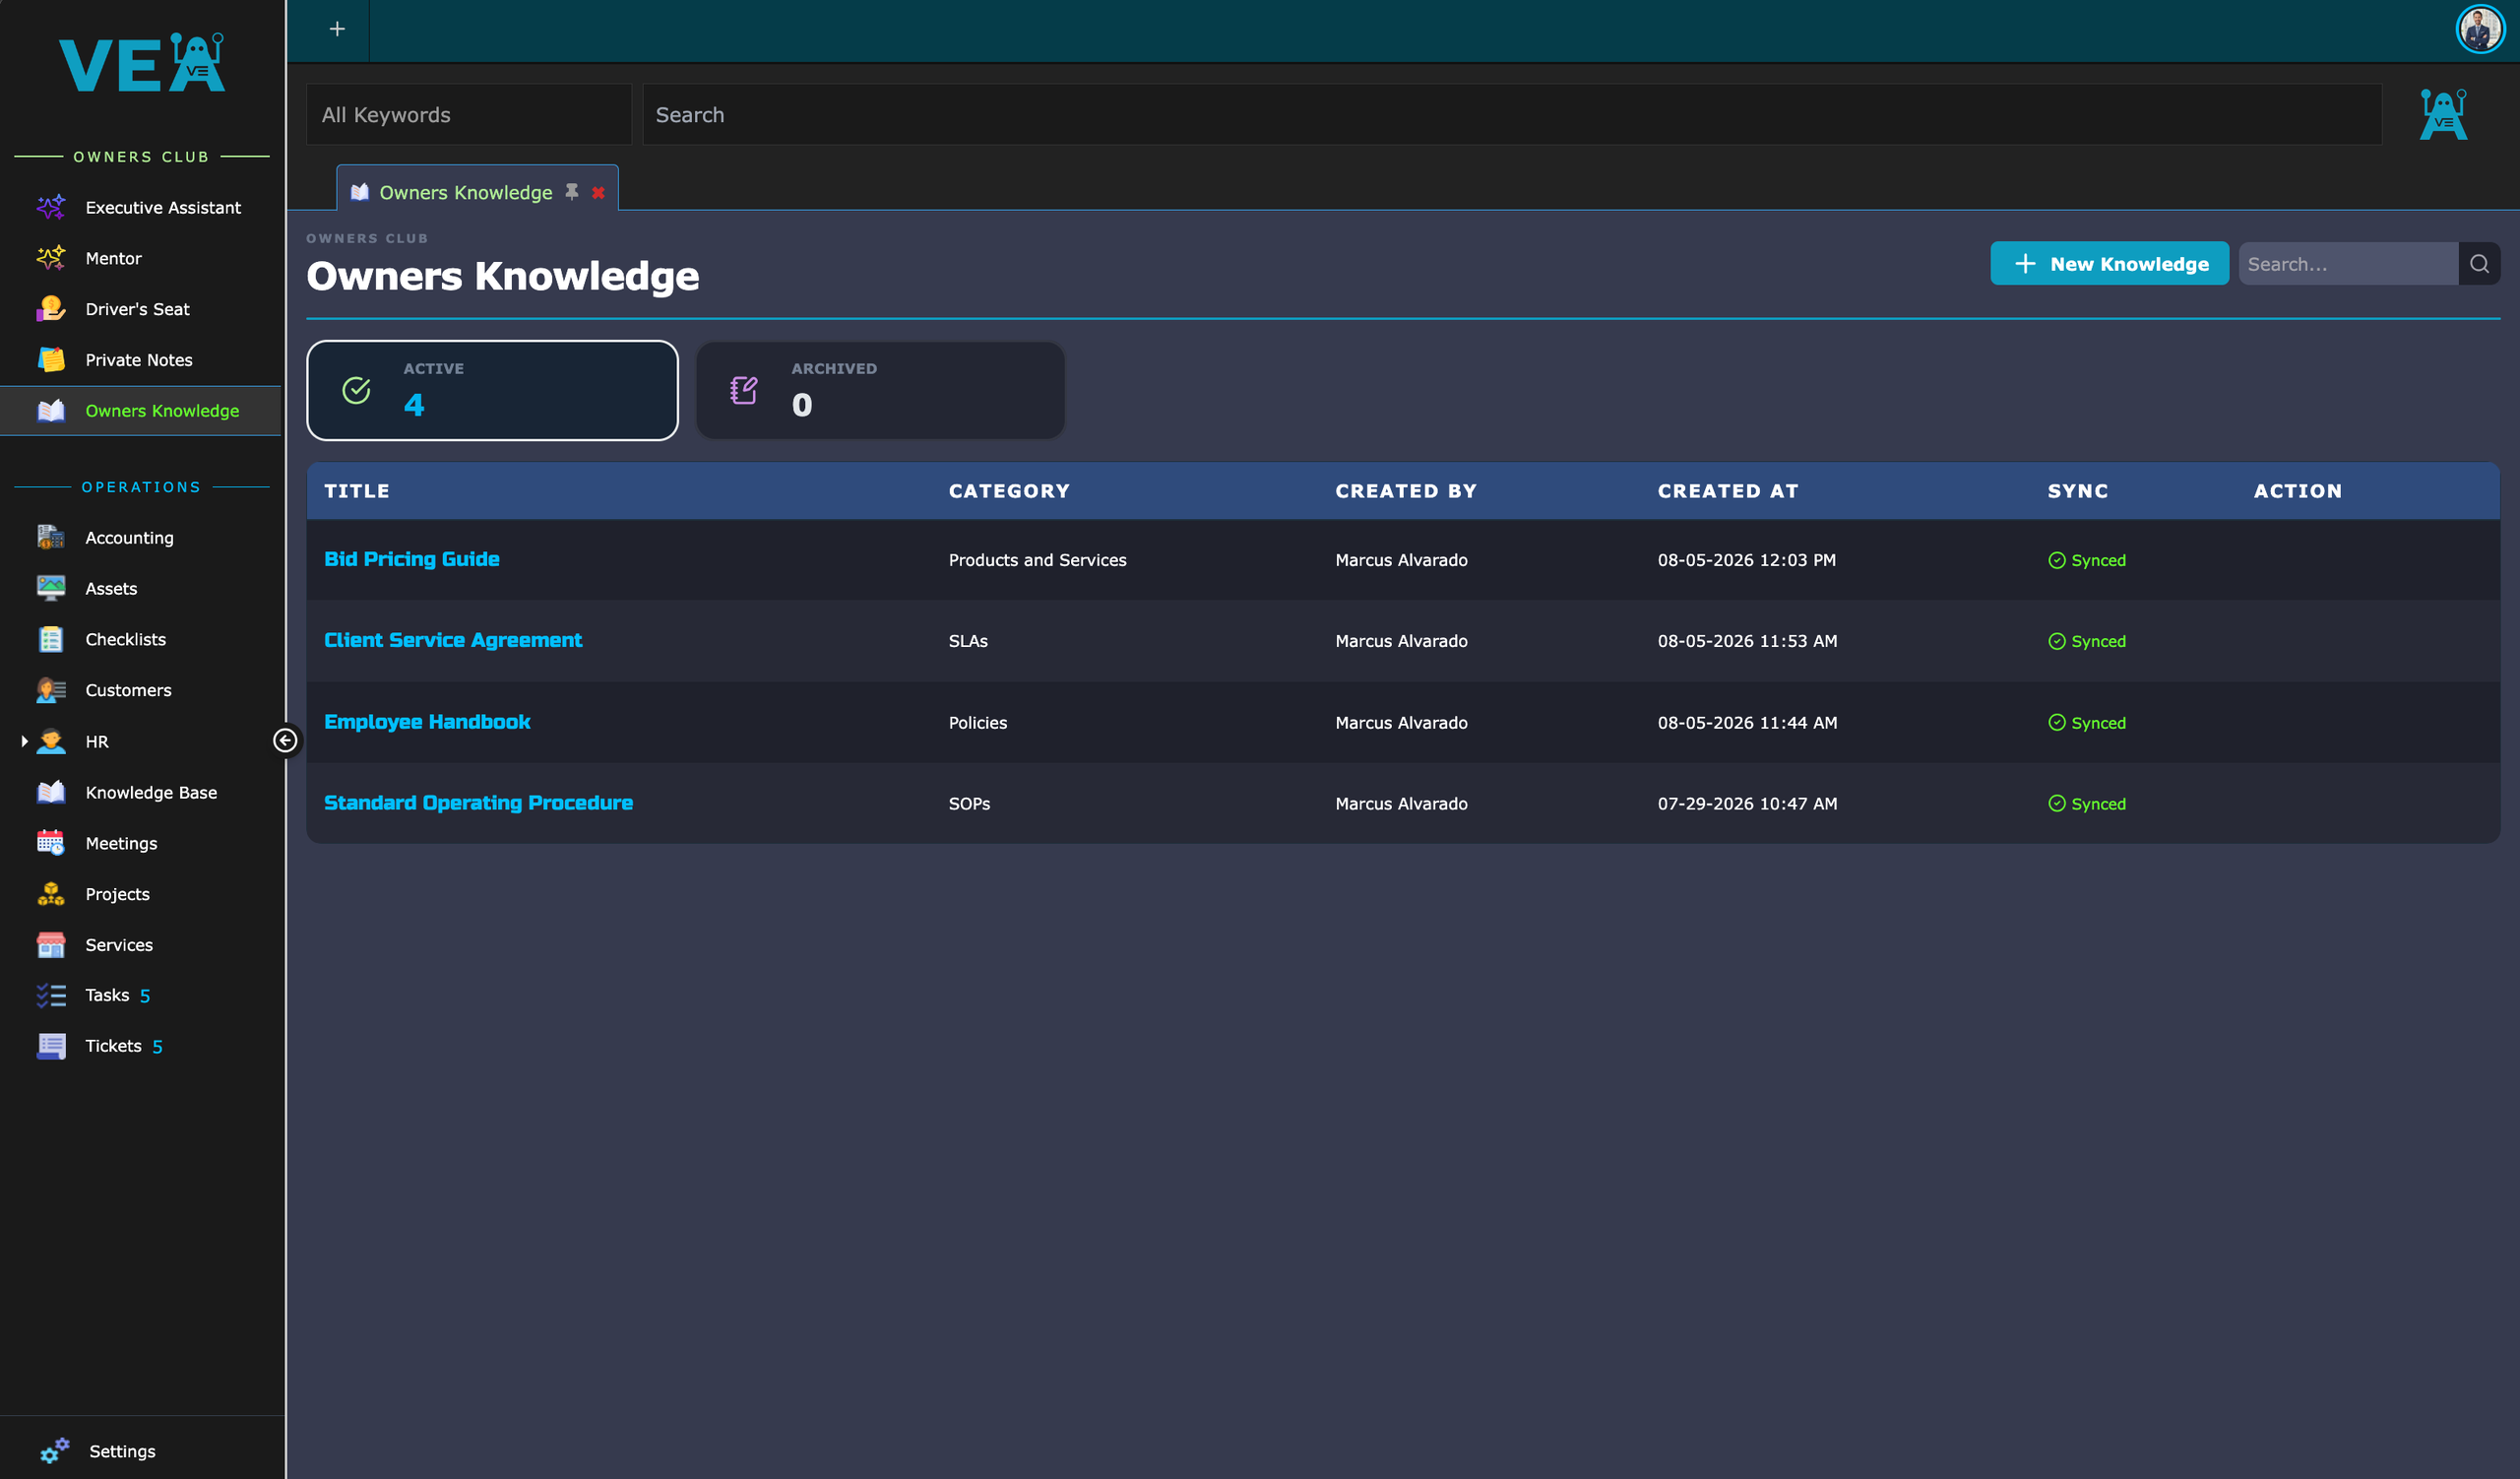2520x1479 pixels.
Task: Open the Bid Pricing Guide entry
Action: (x=412, y=559)
